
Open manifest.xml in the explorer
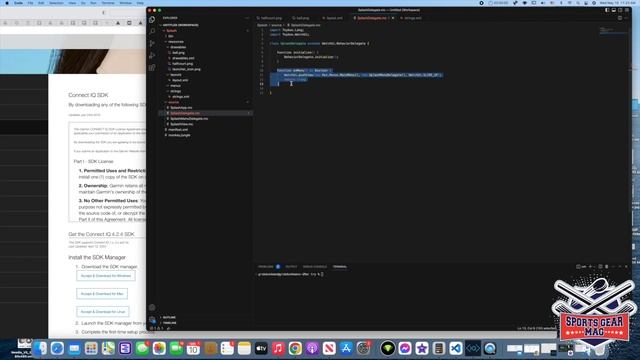point(178,130)
